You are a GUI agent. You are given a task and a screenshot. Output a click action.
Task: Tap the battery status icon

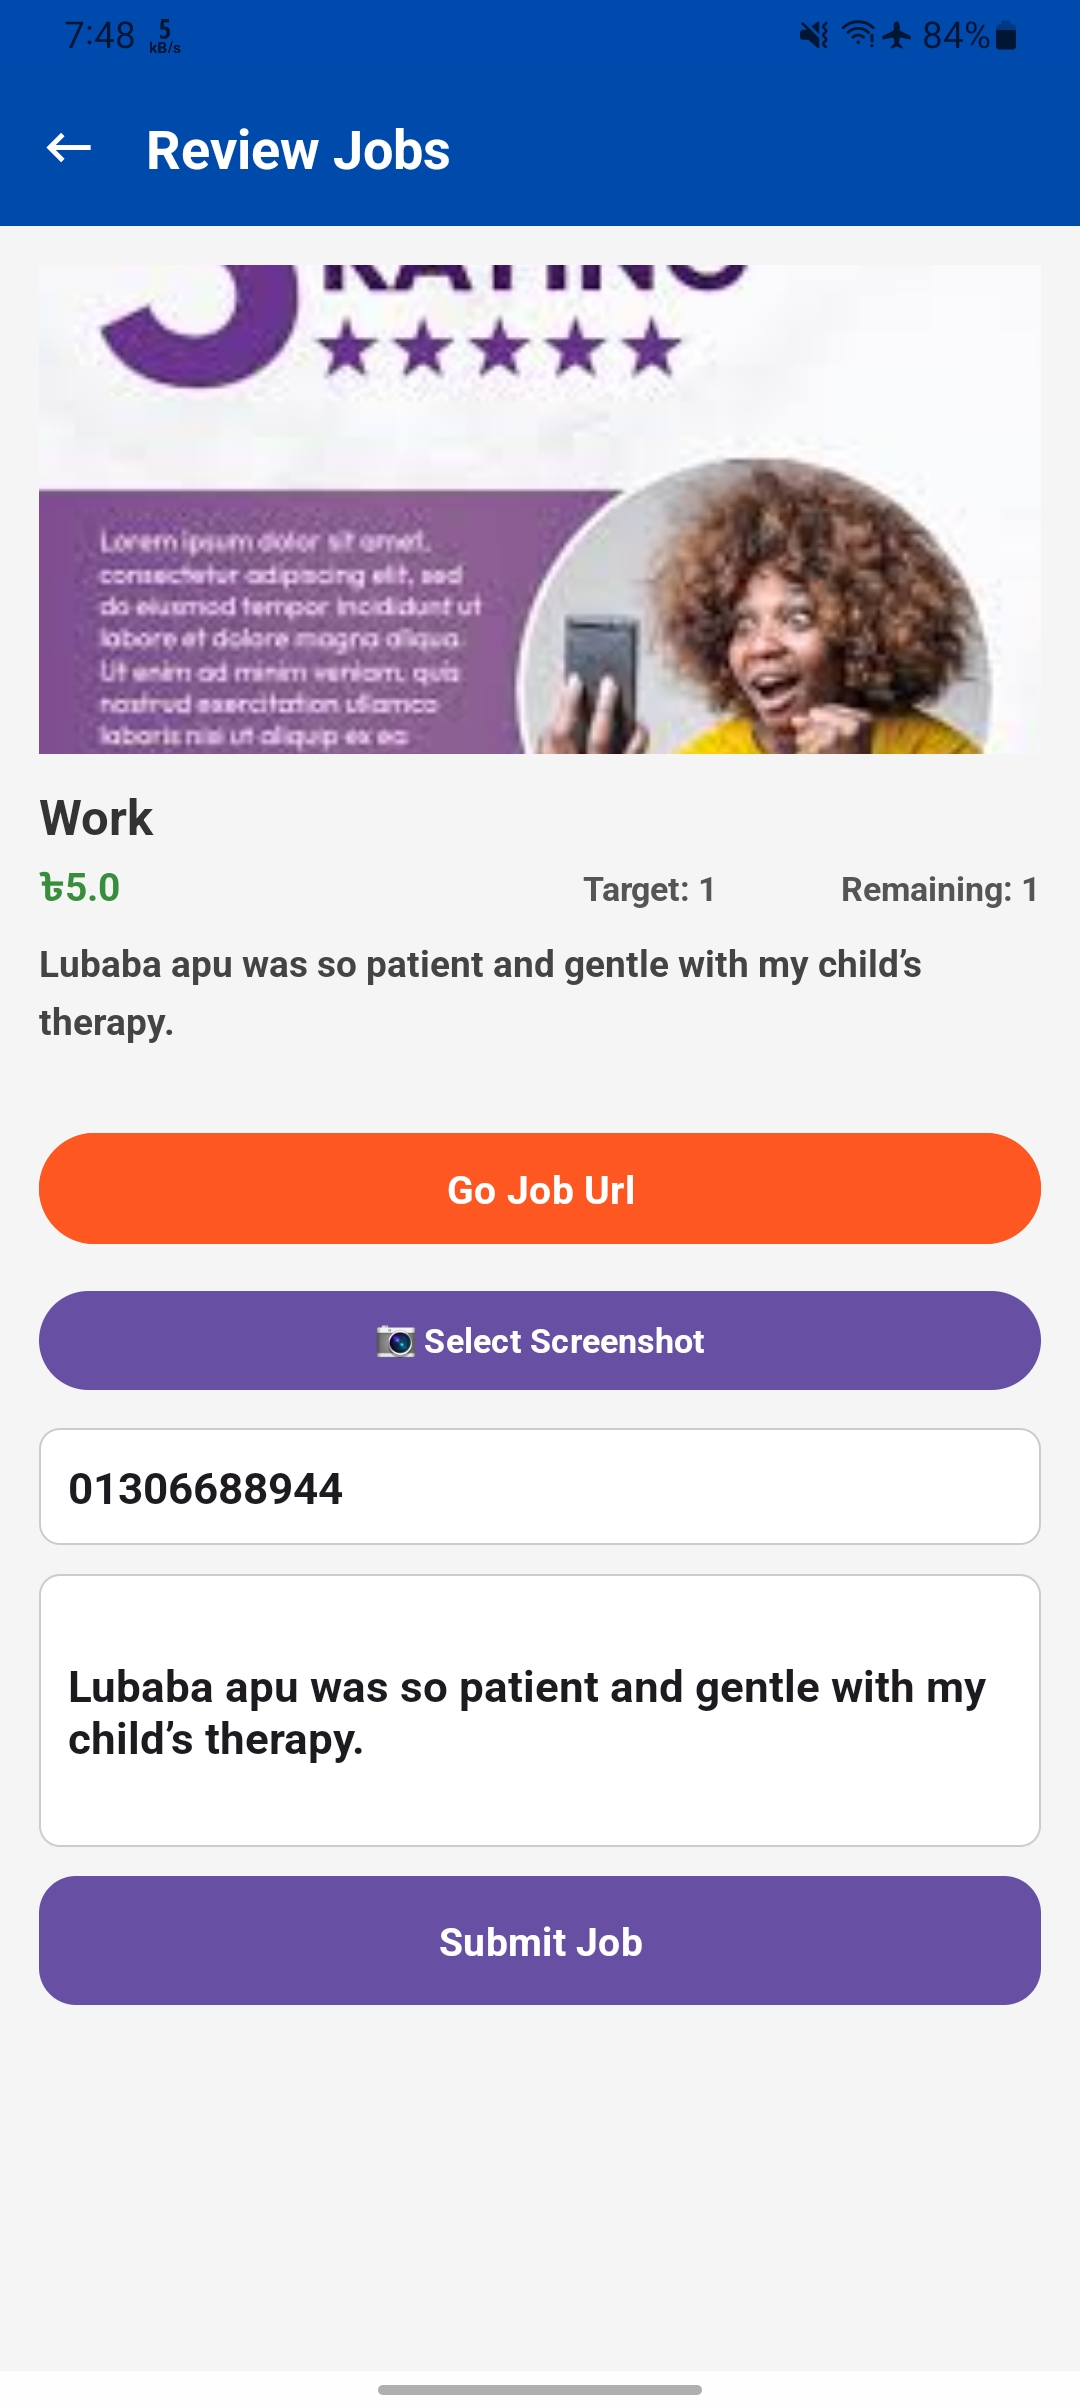pyautogui.click(x=1007, y=37)
